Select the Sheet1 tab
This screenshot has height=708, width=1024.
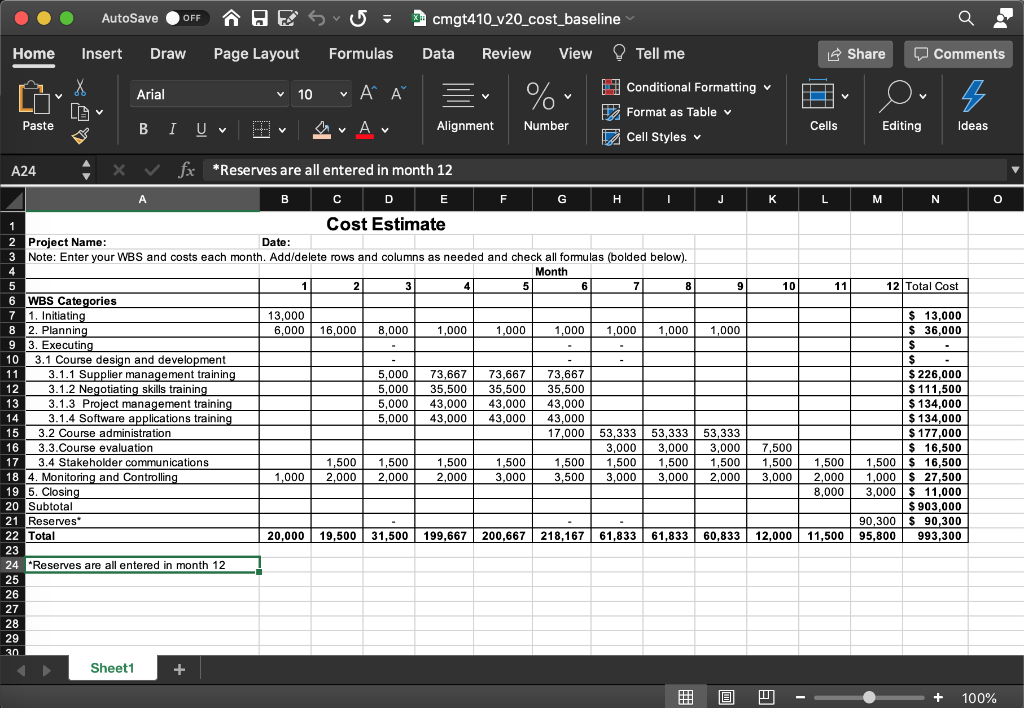click(x=112, y=668)
